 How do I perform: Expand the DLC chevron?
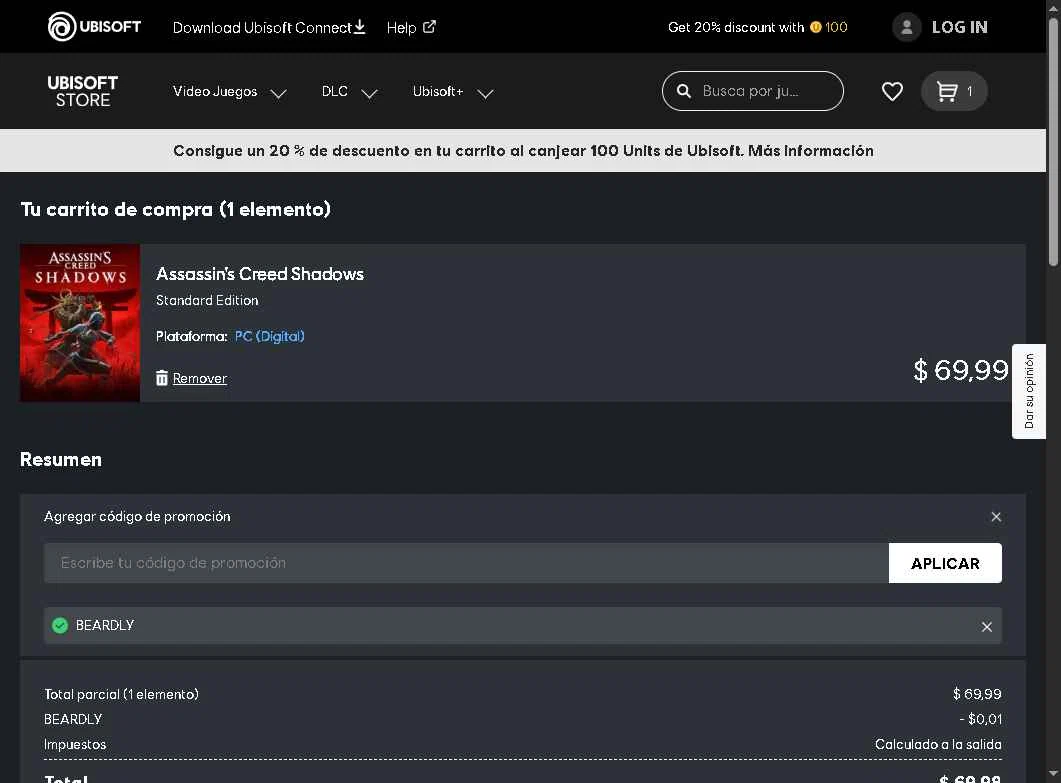[x=369, y=93]
